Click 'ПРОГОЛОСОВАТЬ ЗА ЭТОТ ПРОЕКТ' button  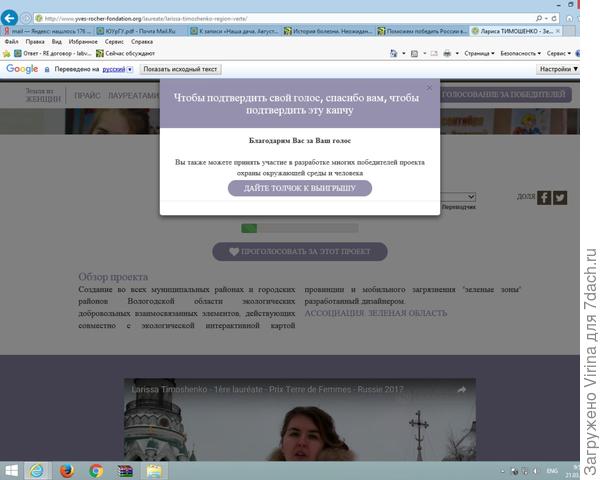[300, 251]
